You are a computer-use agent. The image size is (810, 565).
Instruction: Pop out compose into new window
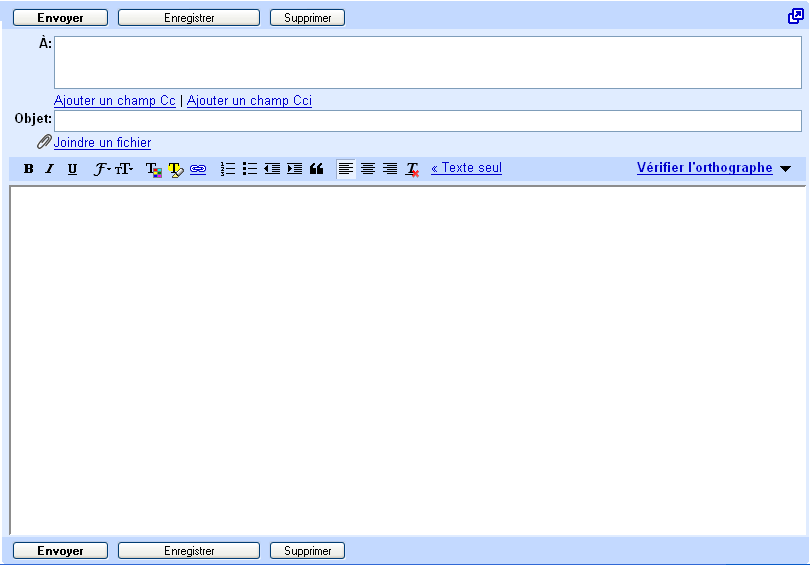(796, 17)
